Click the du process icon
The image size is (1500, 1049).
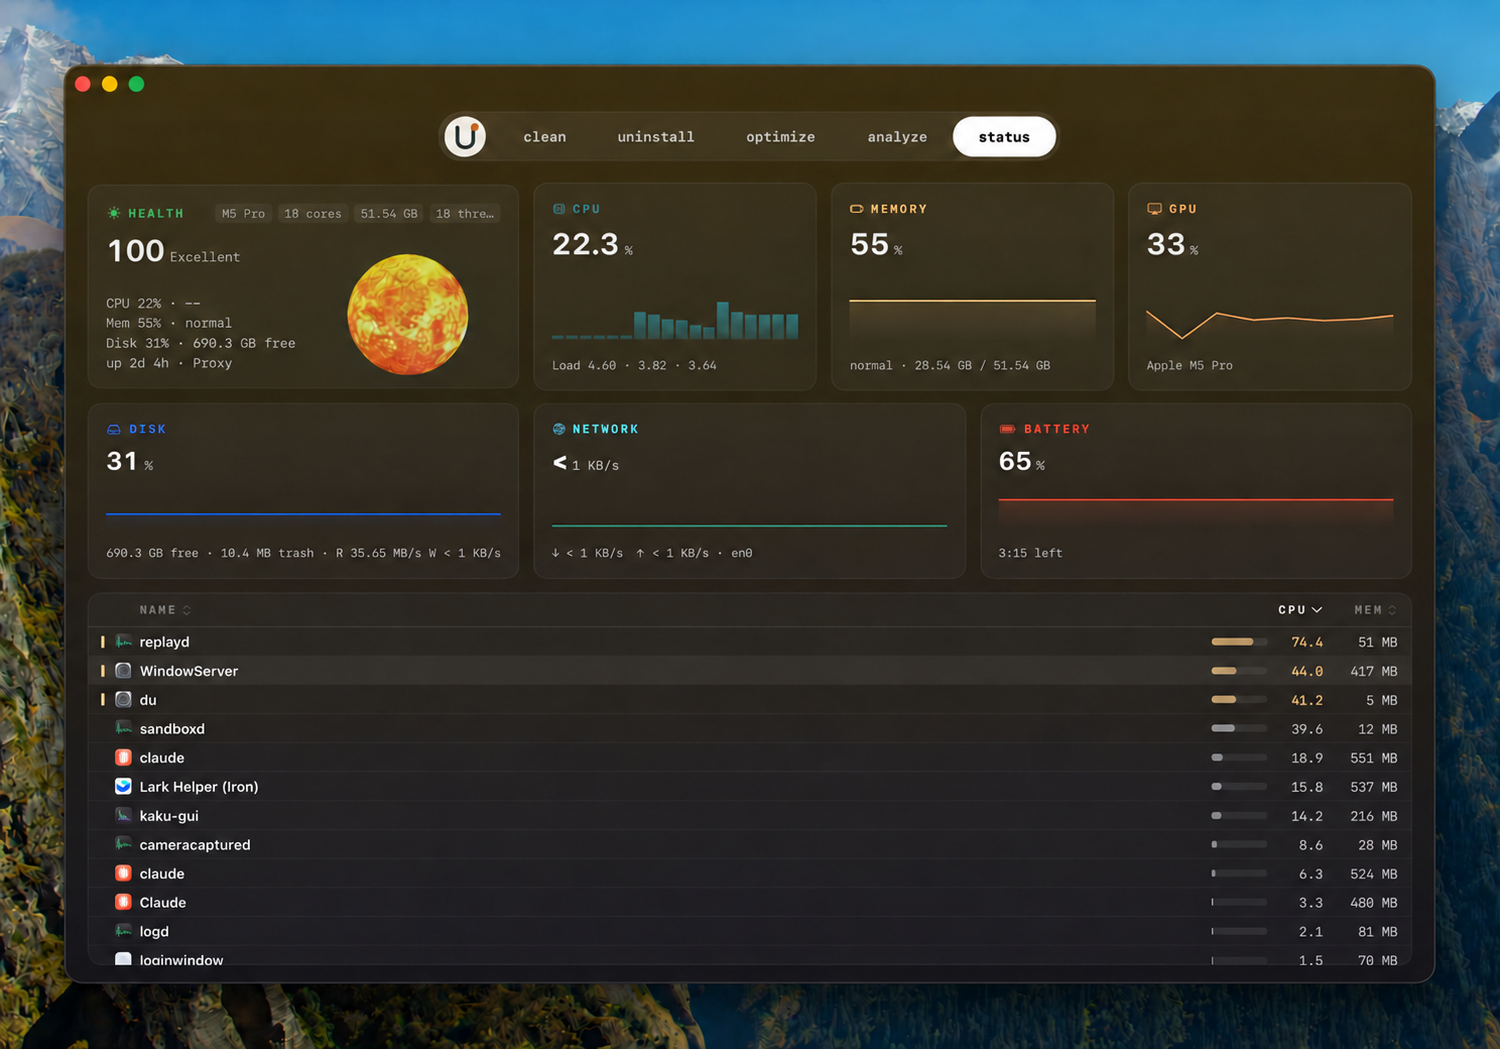coord(123,700)
